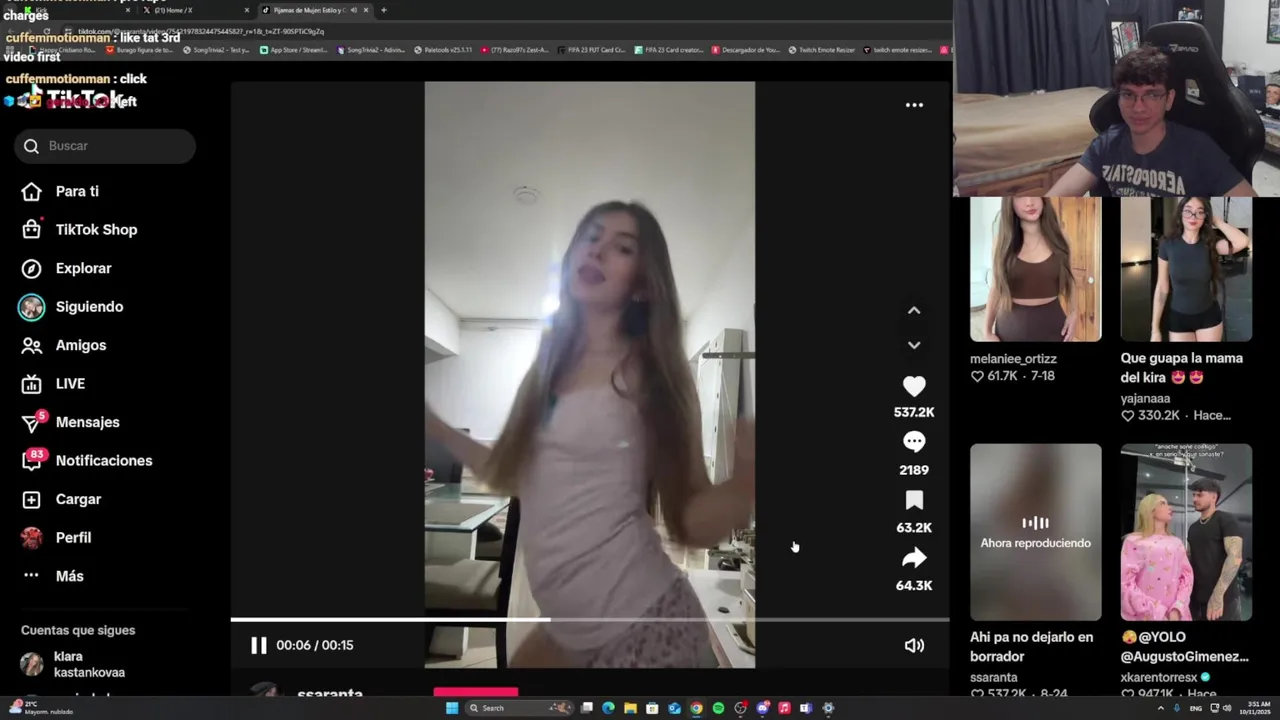Go to previous video with up chevron
The height and width of the screenshot is (720, 1280).
914,310
